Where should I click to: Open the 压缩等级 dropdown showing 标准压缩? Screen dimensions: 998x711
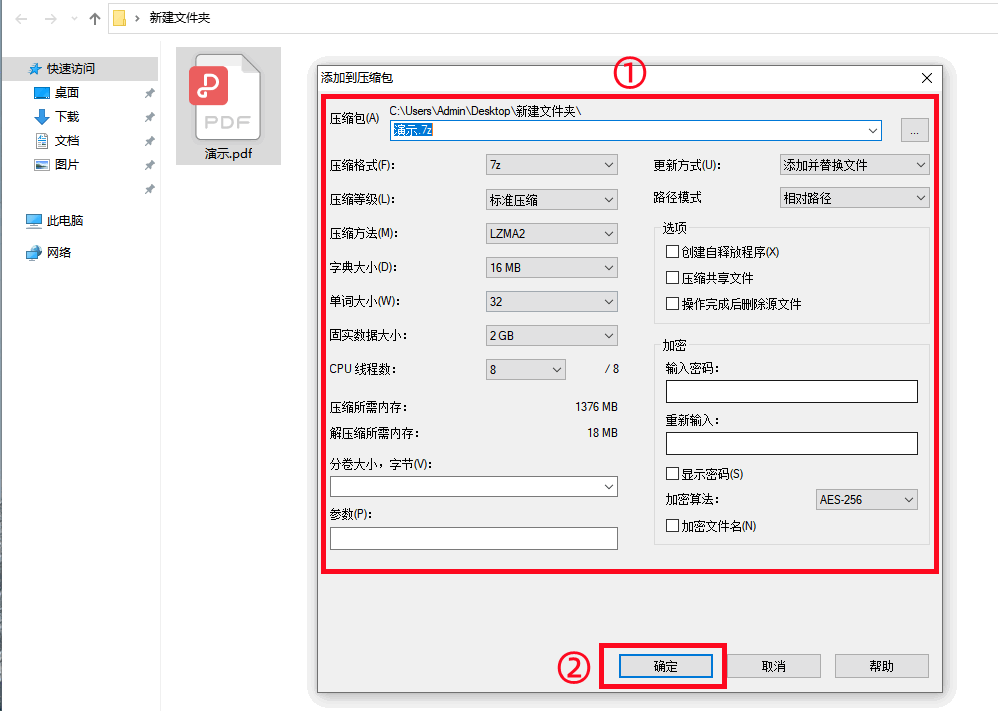pos(551,200)
